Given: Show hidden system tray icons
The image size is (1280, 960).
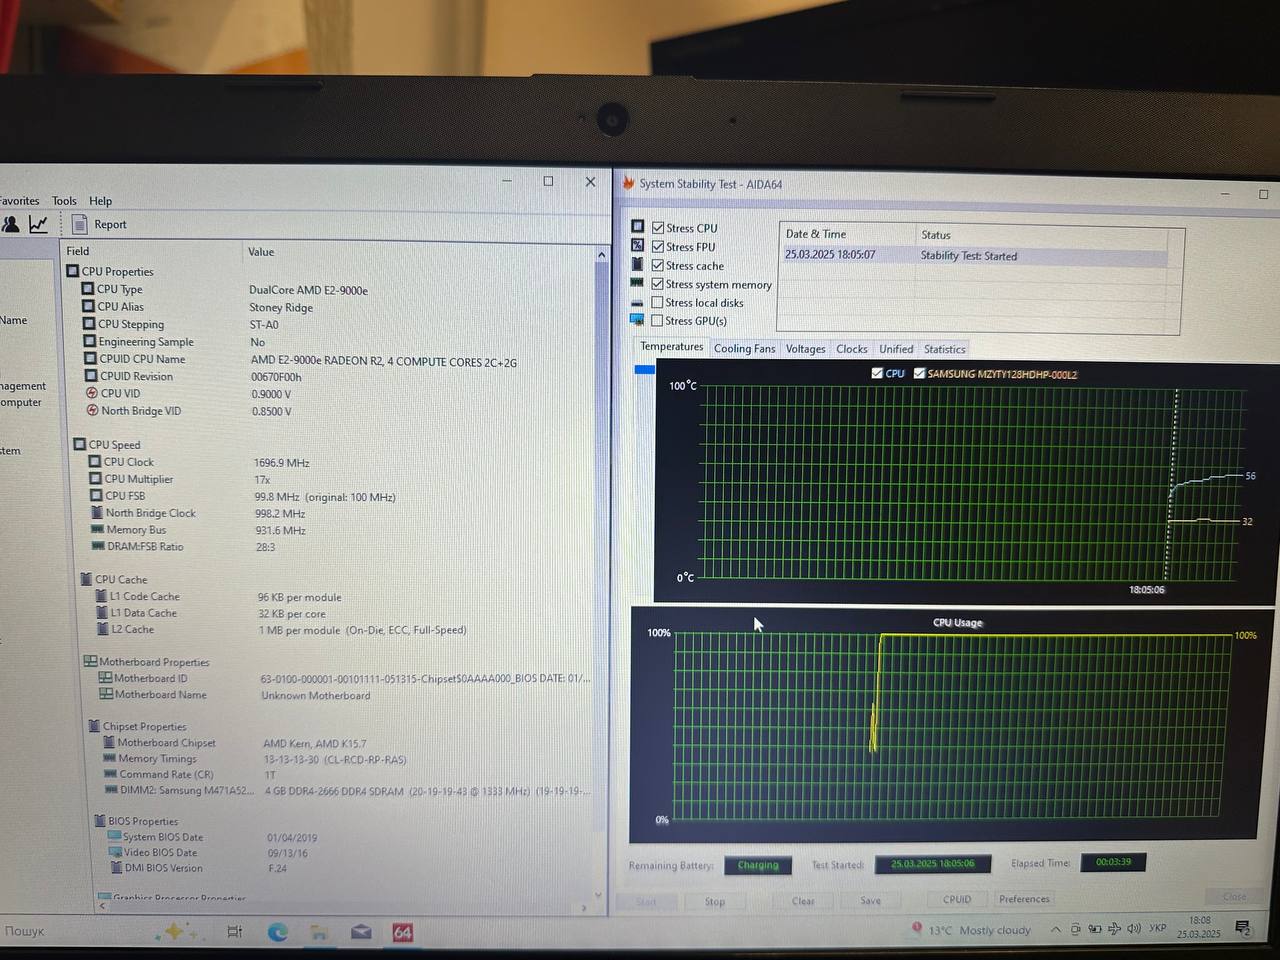Looking at the screenshot, I should click(x=1055, y=929).
